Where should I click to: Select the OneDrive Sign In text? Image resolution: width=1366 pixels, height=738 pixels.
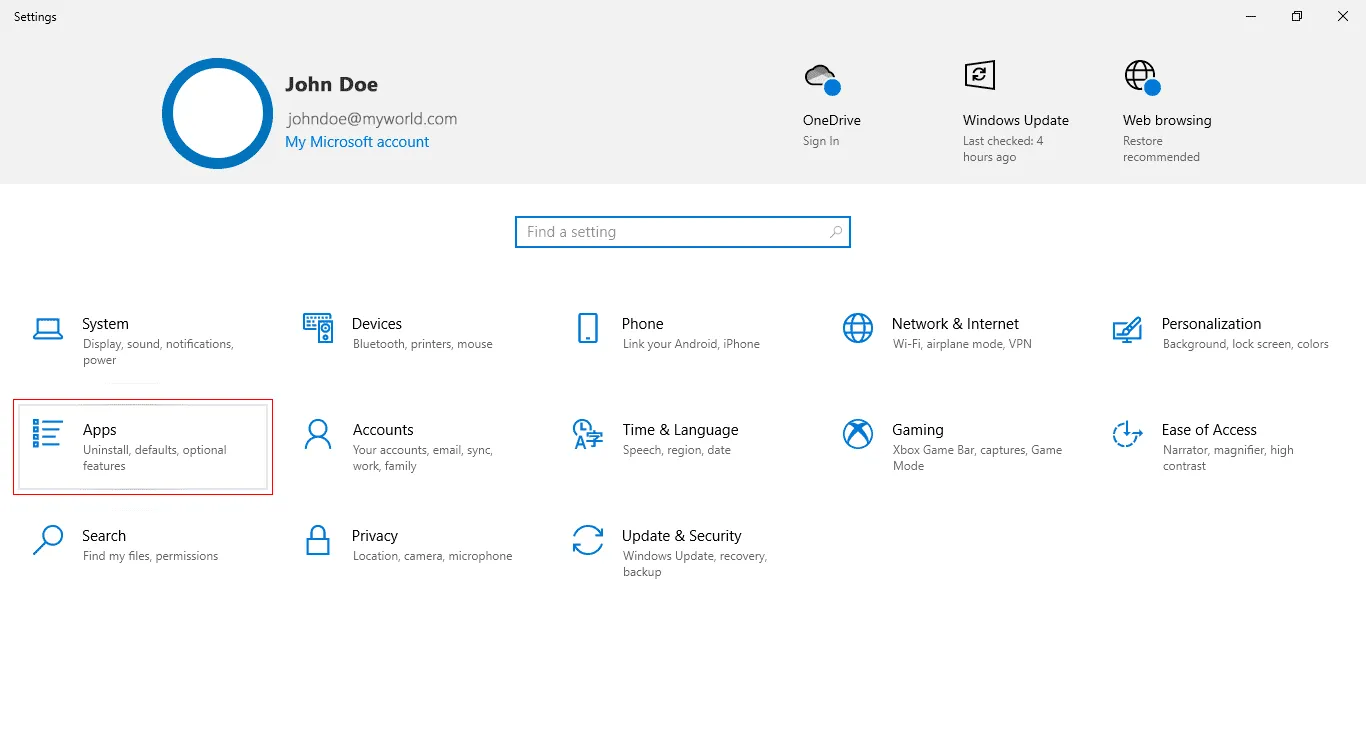coord(821,141)
